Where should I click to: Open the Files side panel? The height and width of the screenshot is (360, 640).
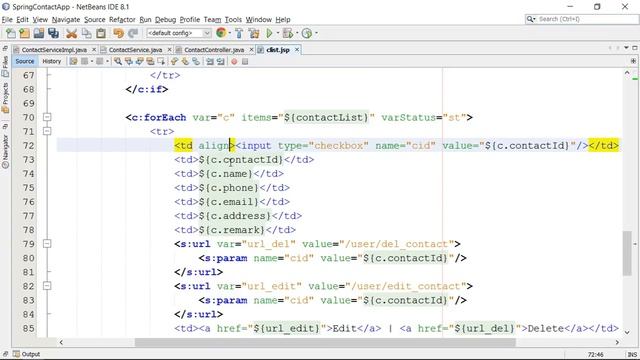tap(5, 66)
